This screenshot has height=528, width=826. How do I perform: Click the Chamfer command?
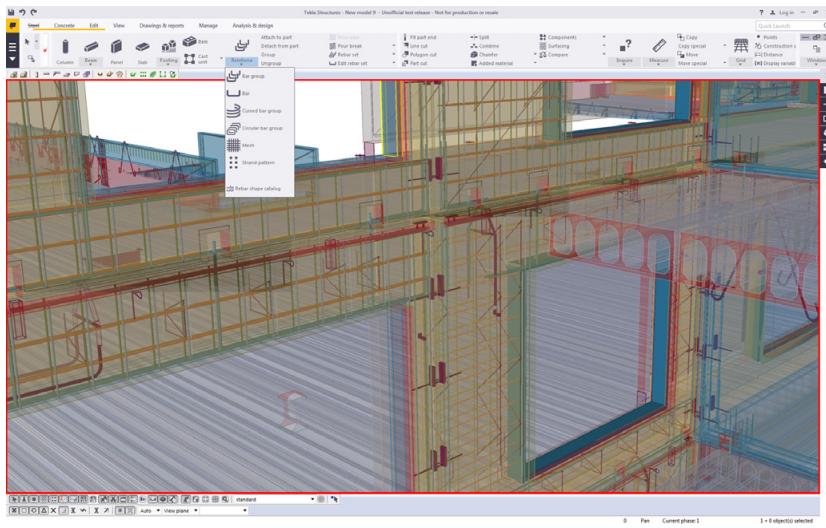tap(484, 54)
